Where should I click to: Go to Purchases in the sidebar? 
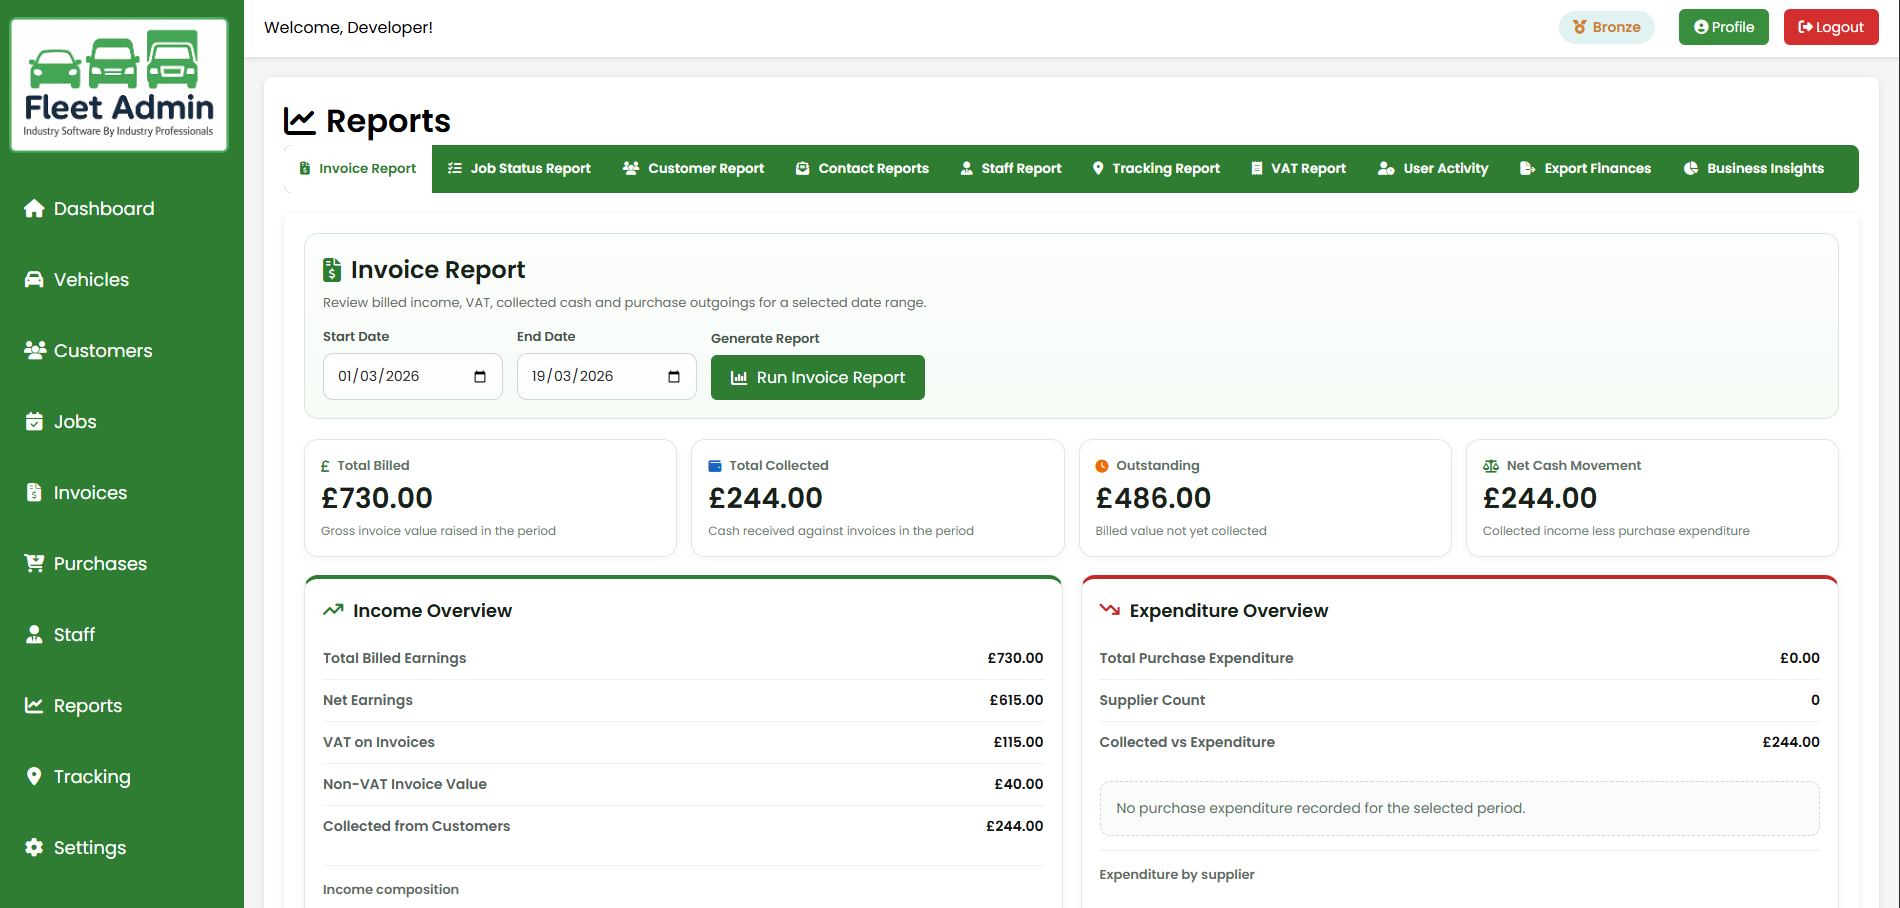tap(100, 563)
